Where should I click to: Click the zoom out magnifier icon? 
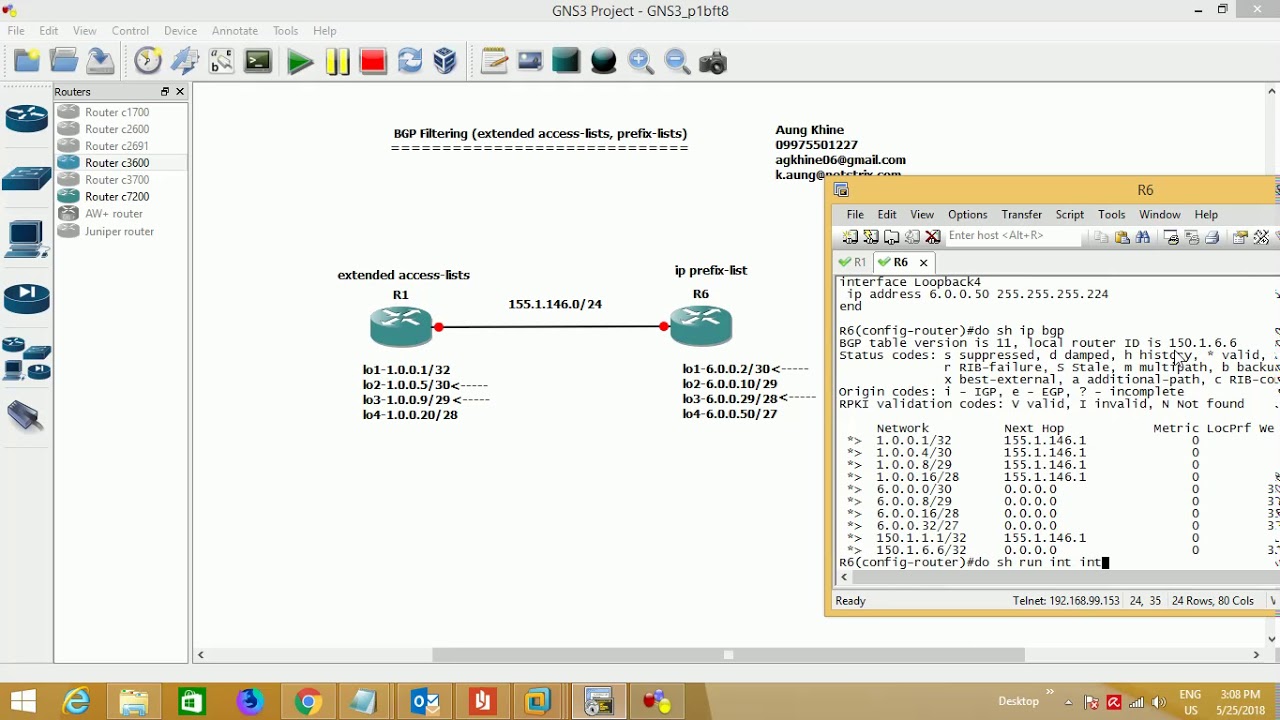pyautogui.click(x=677, y=62)
